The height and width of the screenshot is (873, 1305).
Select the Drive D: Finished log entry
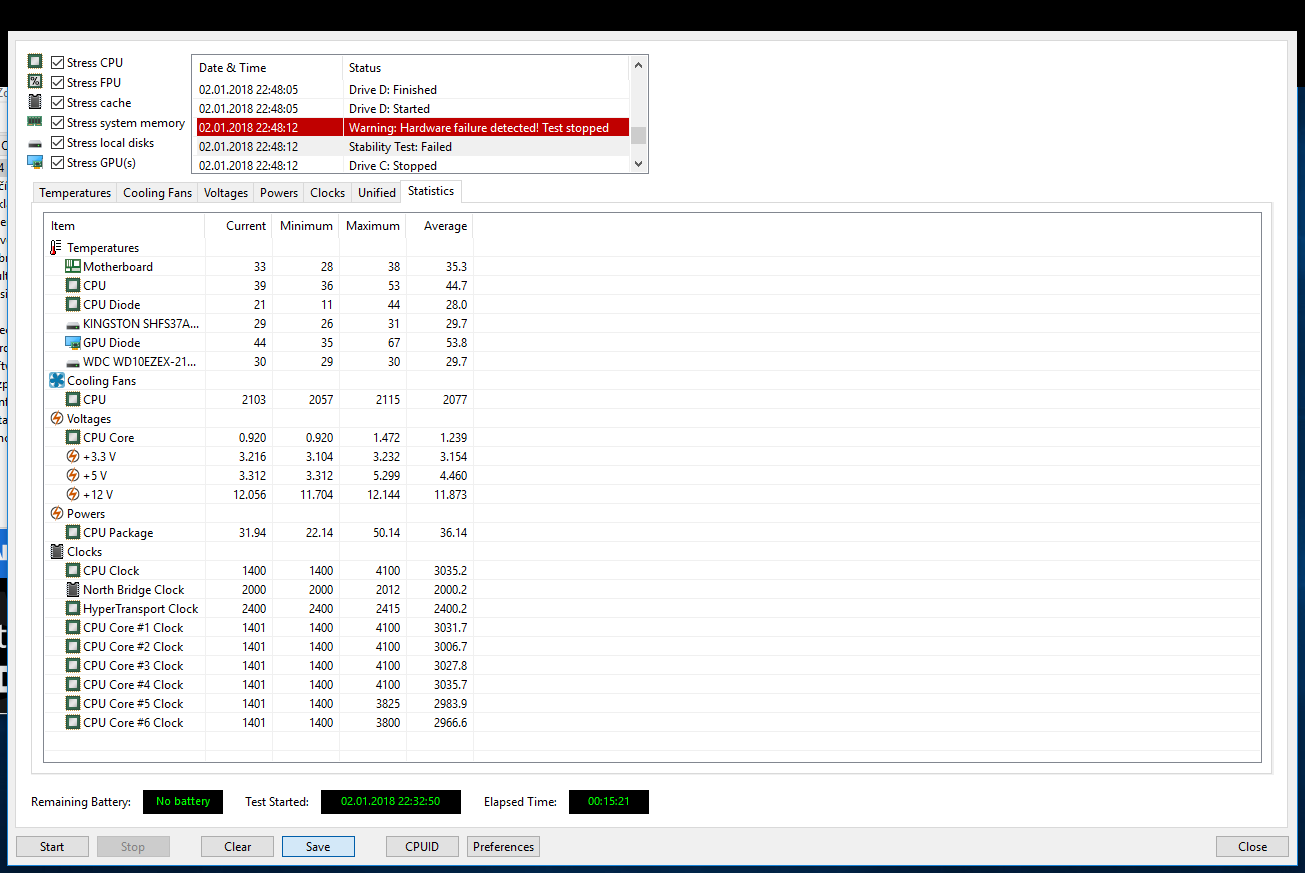(x=412, y=90)
